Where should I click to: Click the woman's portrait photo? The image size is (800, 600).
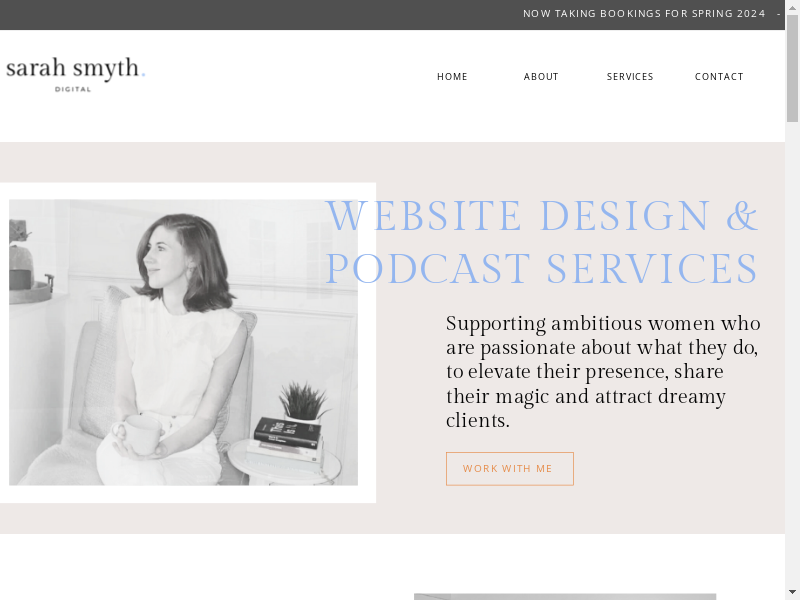click(183, 342)
